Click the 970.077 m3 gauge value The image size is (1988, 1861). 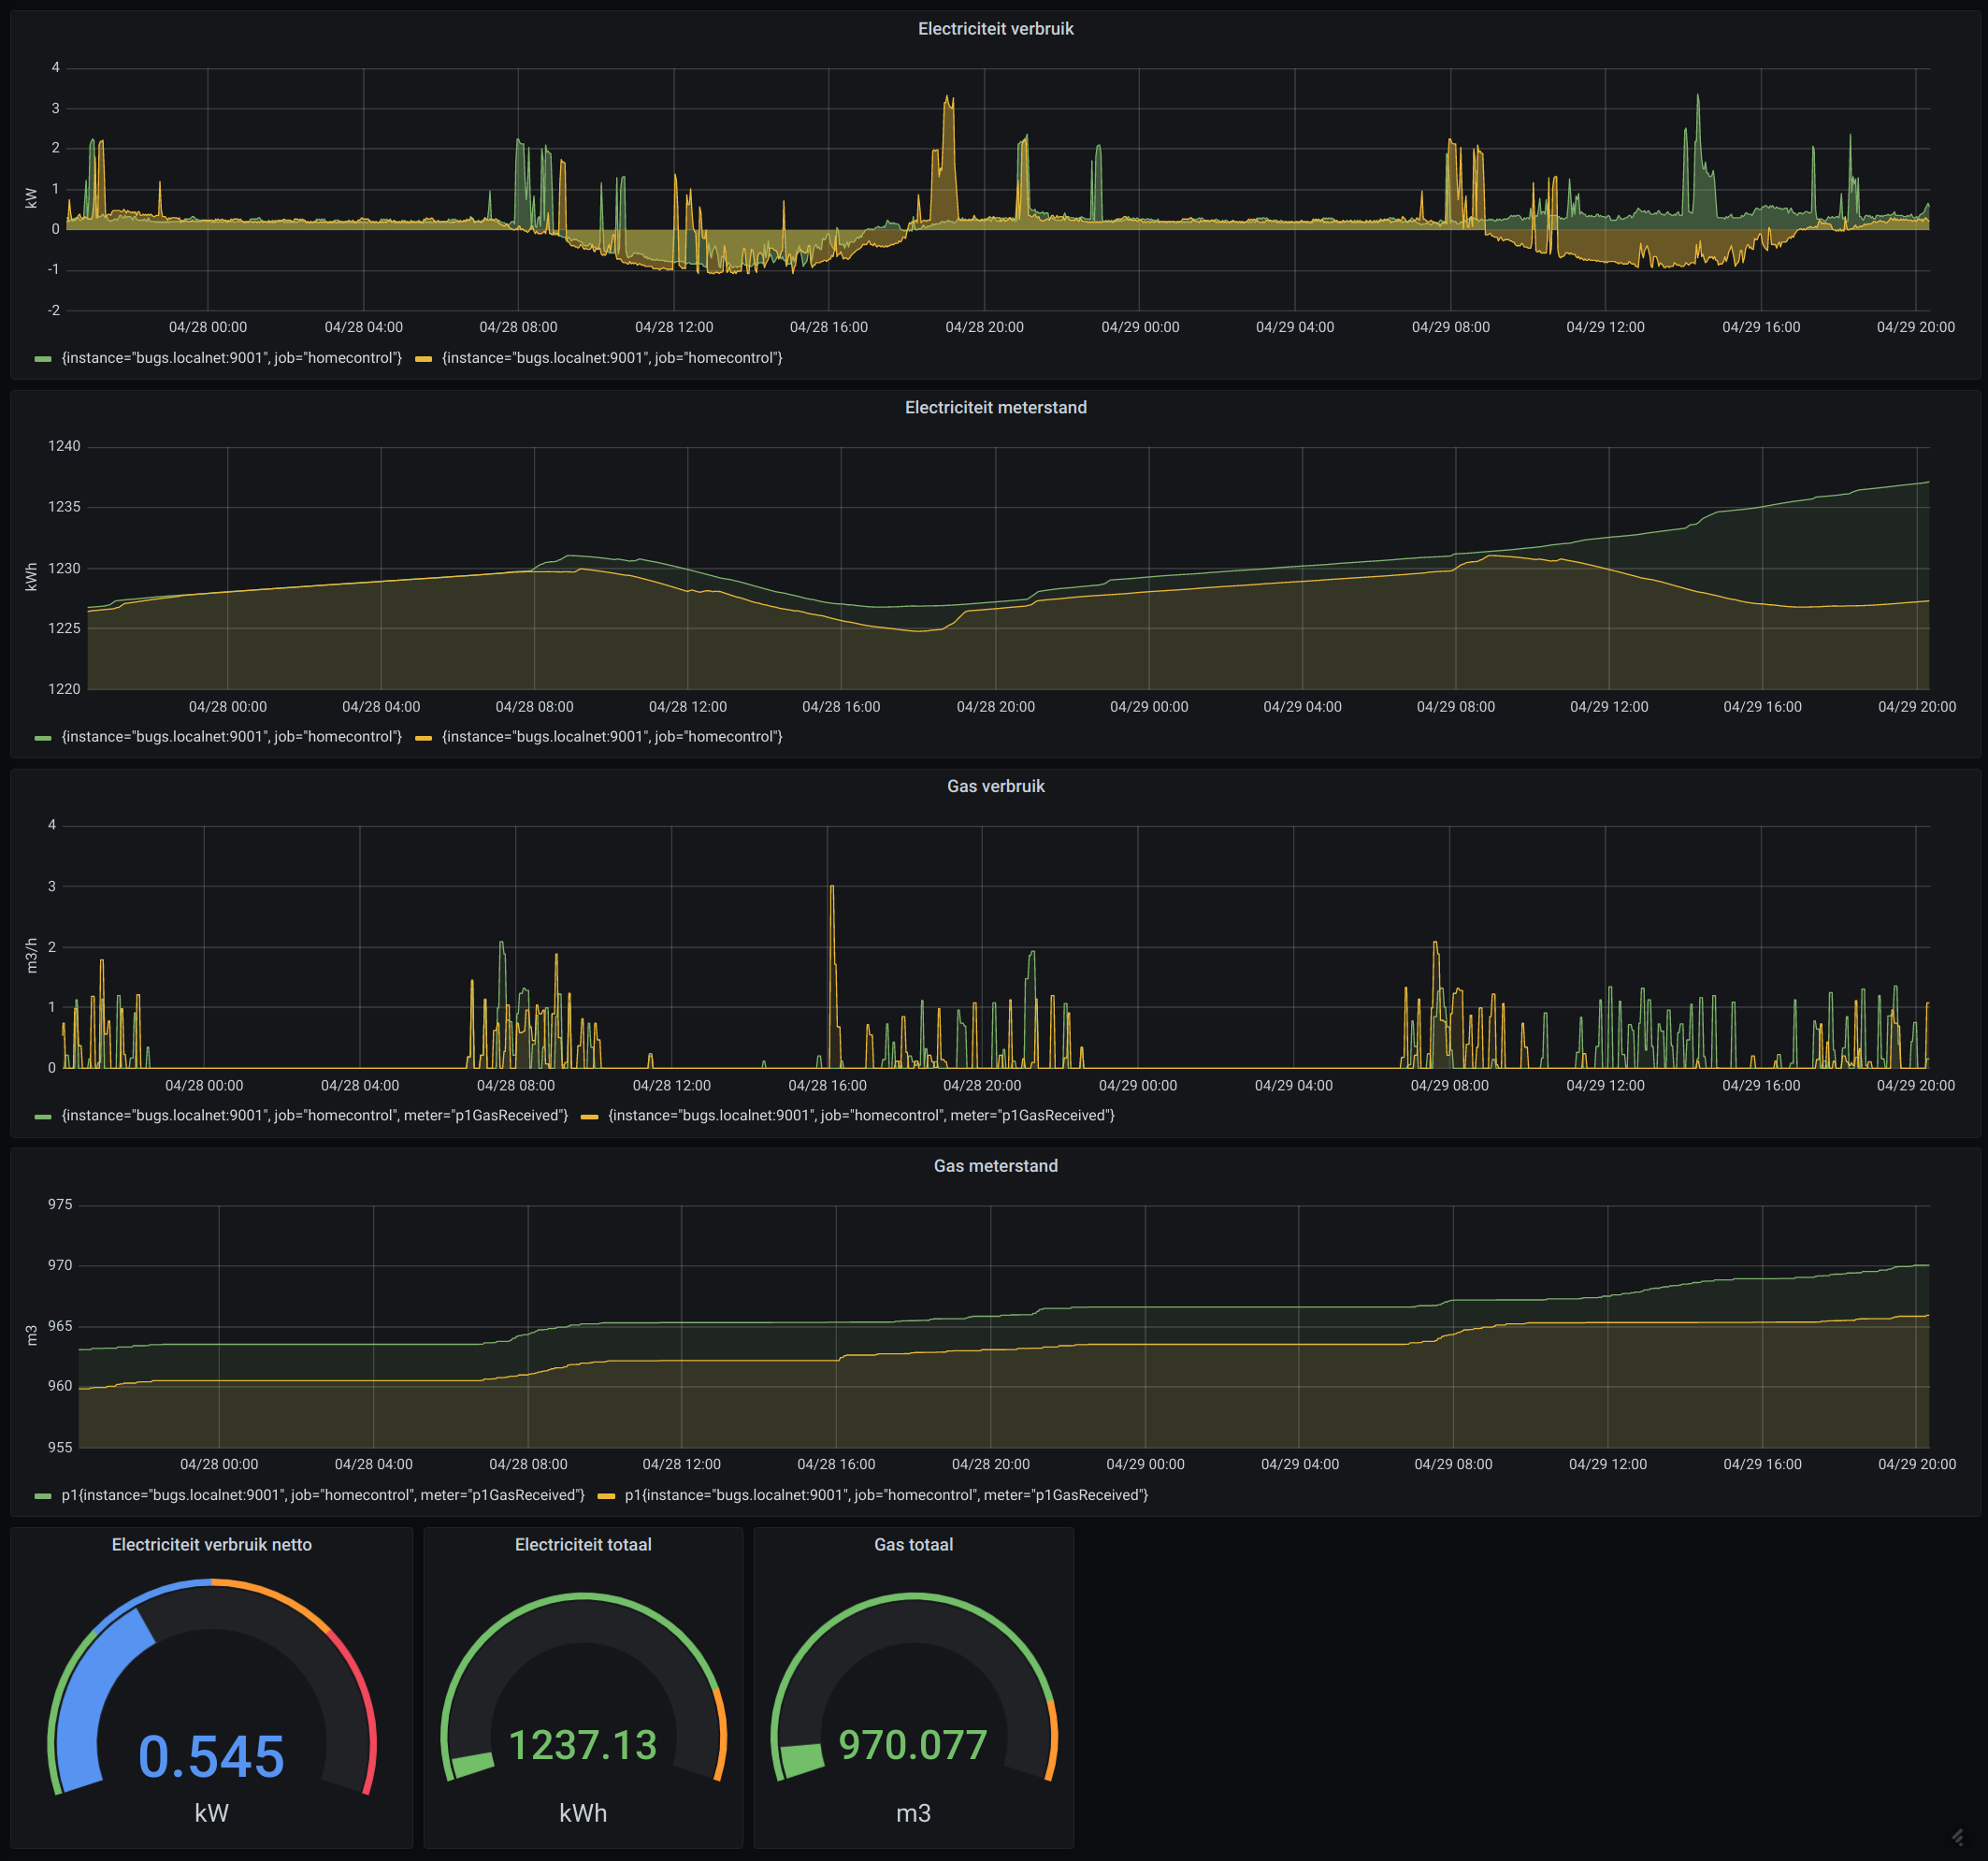[x=913, y=1746]
